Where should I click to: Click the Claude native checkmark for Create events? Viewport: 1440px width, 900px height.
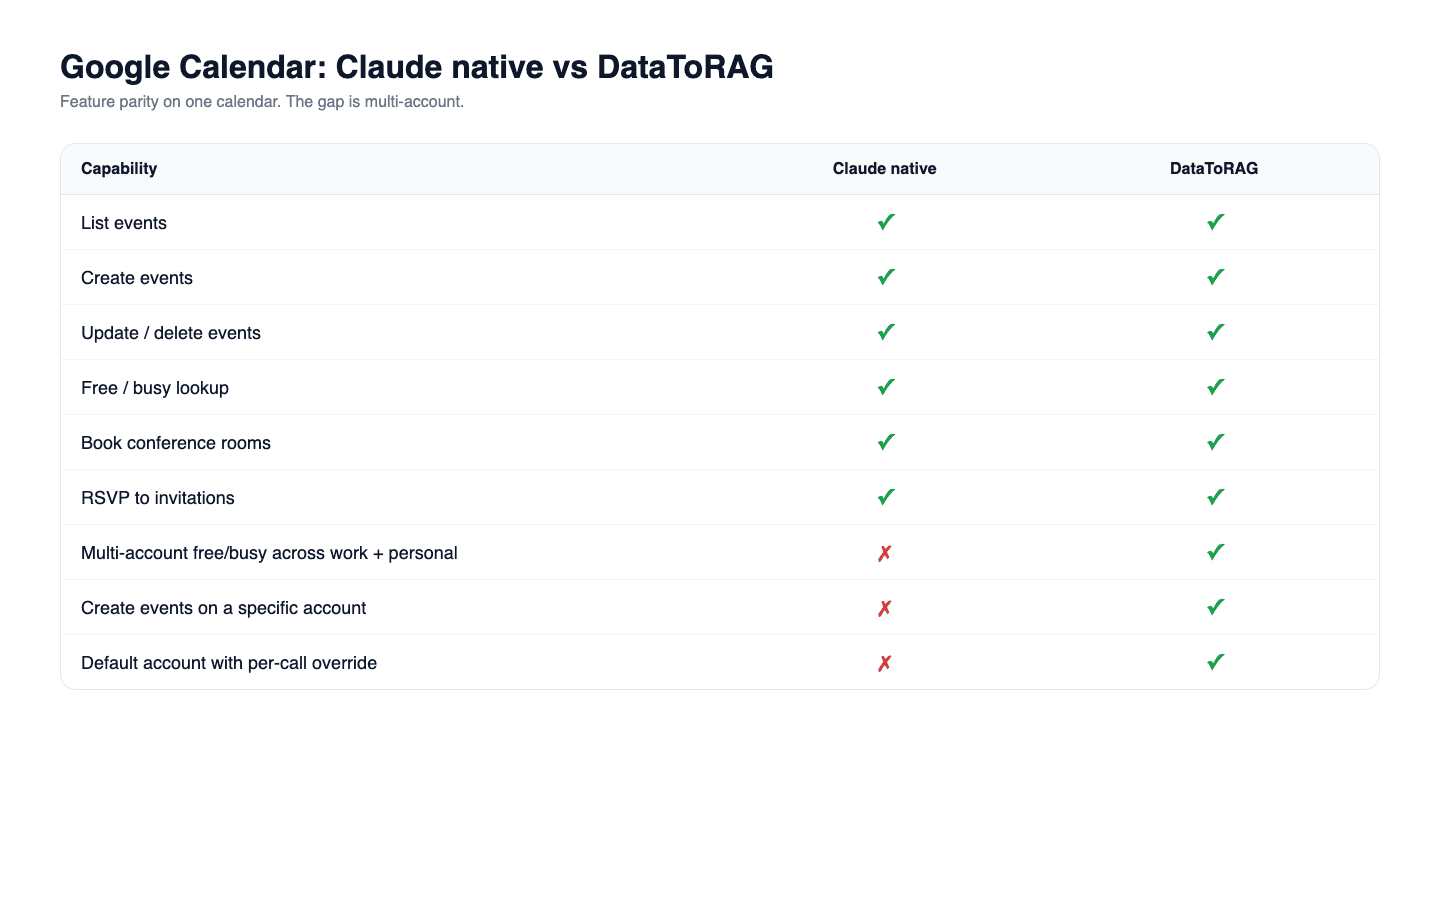(885, 277)
